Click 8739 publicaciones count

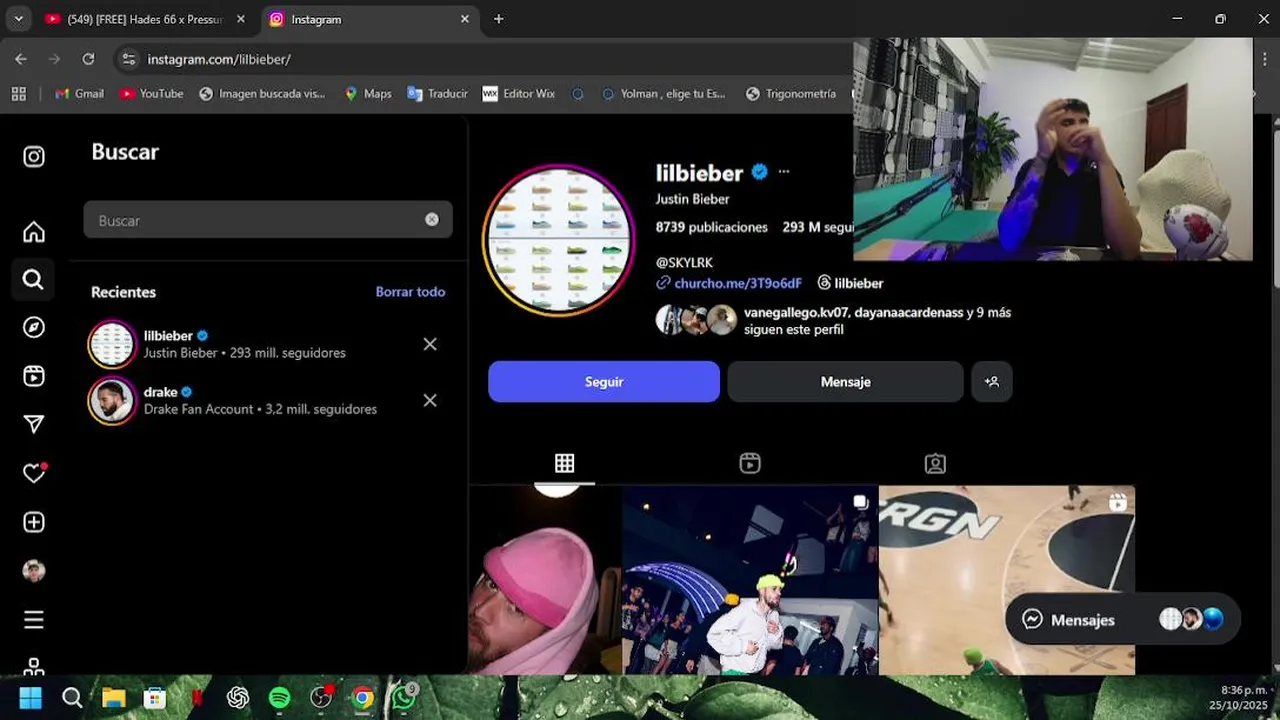tap(711, 227)
